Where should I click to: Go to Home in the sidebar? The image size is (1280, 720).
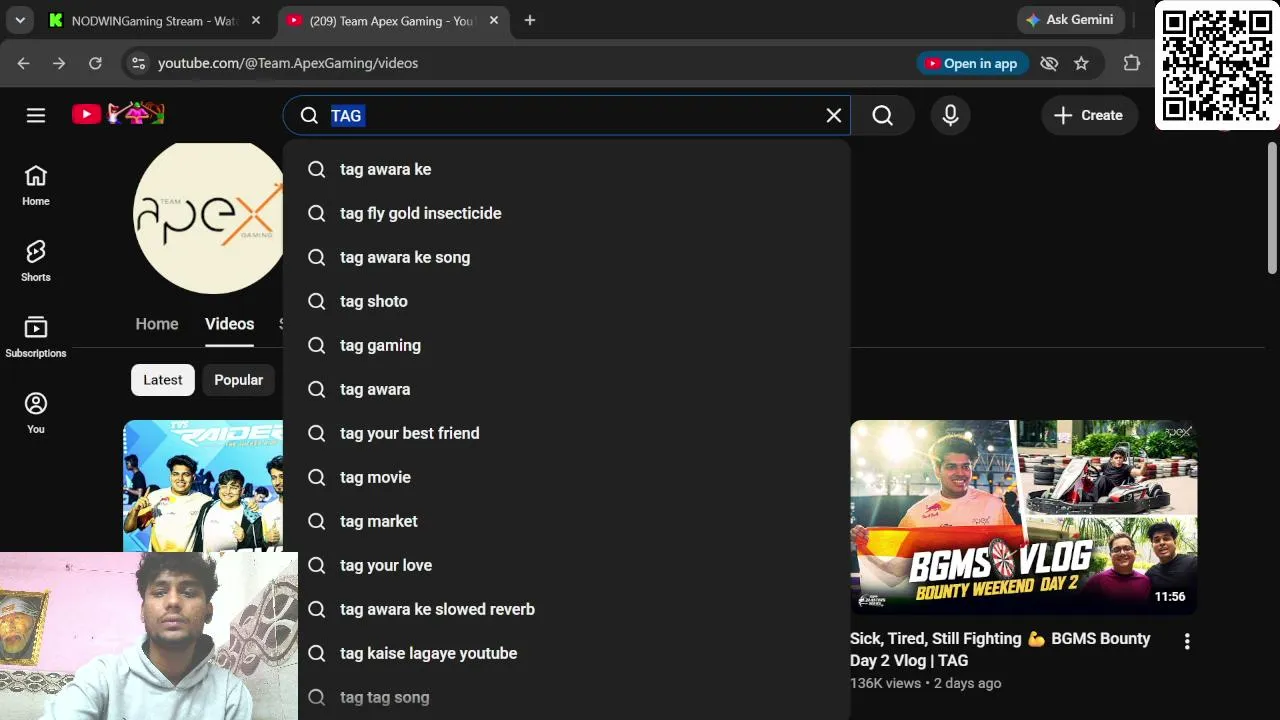[36, 186]
